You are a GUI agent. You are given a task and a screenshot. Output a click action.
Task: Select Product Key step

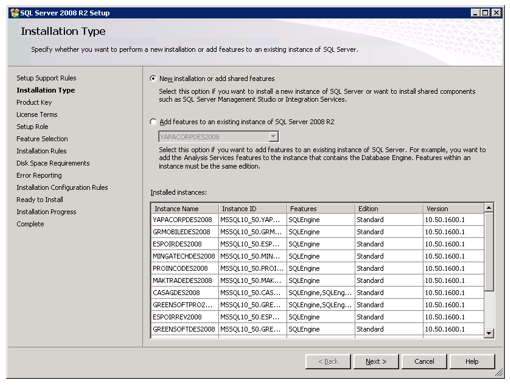coord(34,102)
